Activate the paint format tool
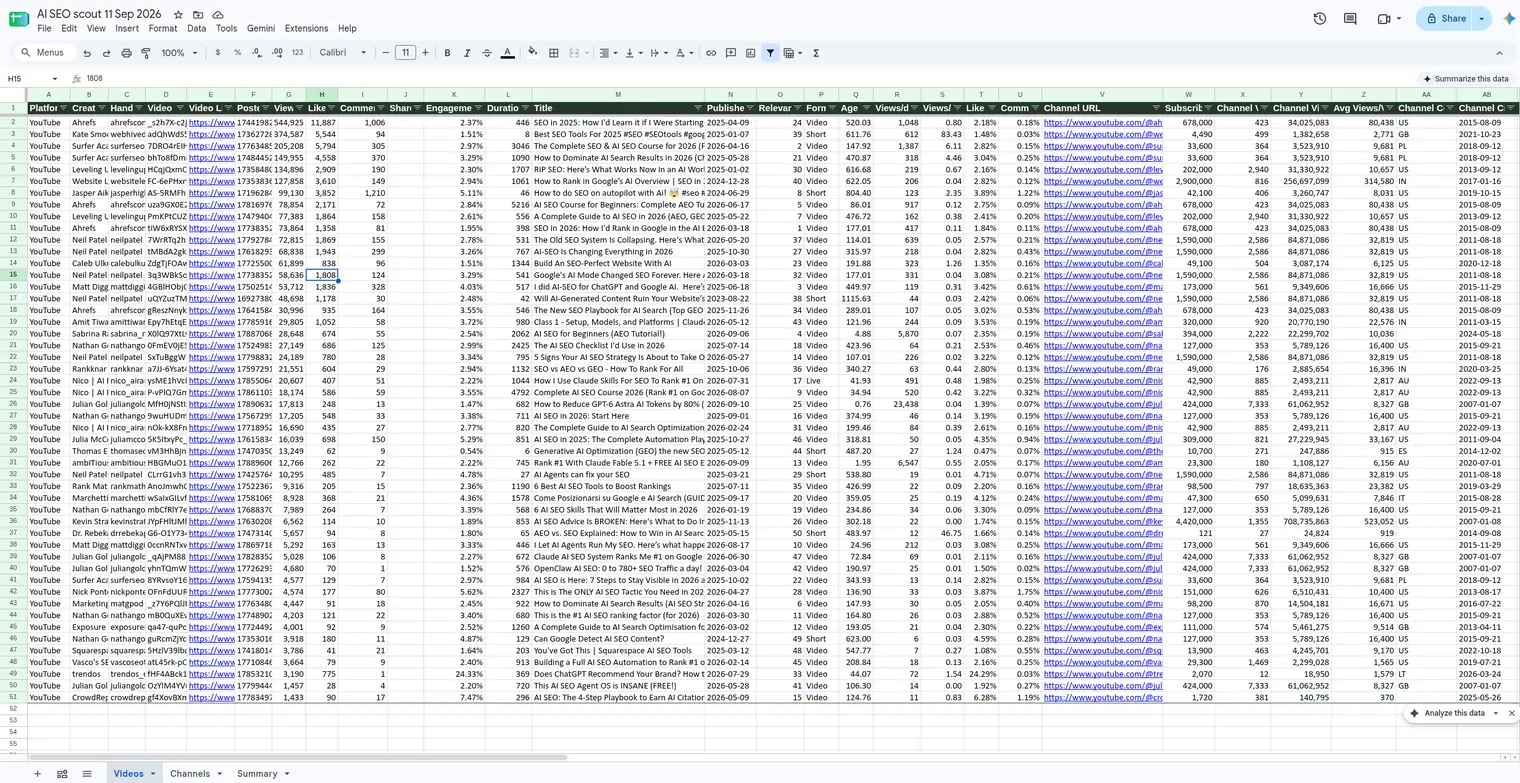Viewport: 1520px width, 783px height. tap(145, 53)
